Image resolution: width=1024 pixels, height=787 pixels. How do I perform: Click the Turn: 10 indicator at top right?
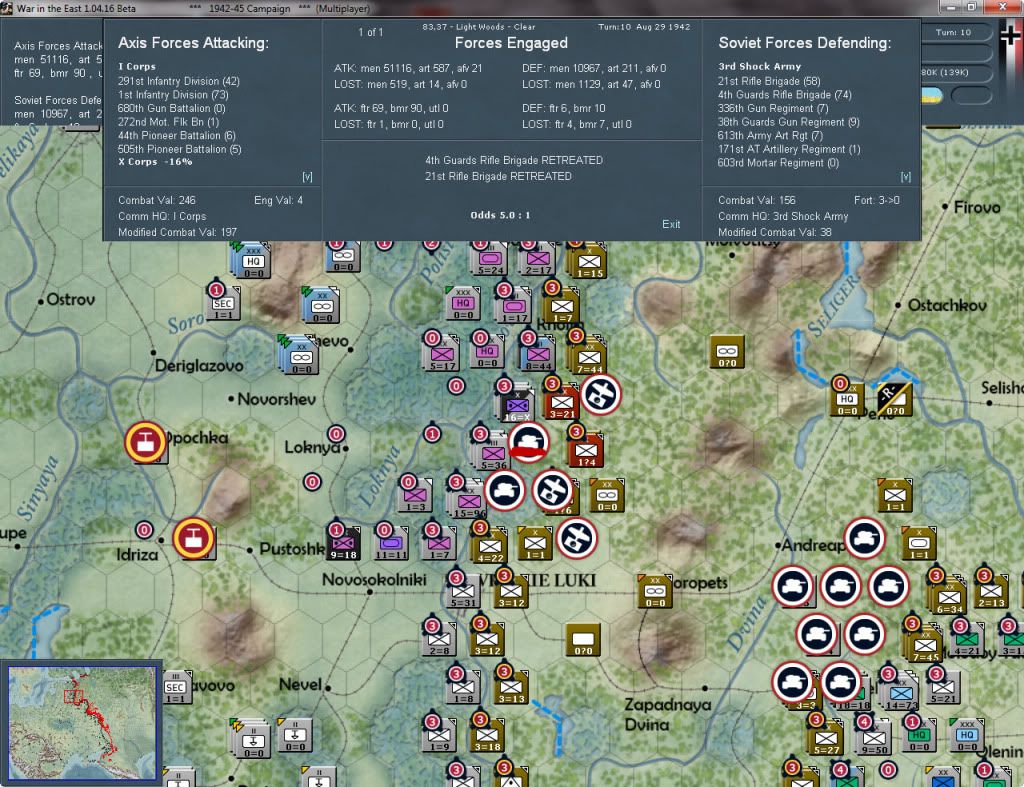tap(953, 32)
